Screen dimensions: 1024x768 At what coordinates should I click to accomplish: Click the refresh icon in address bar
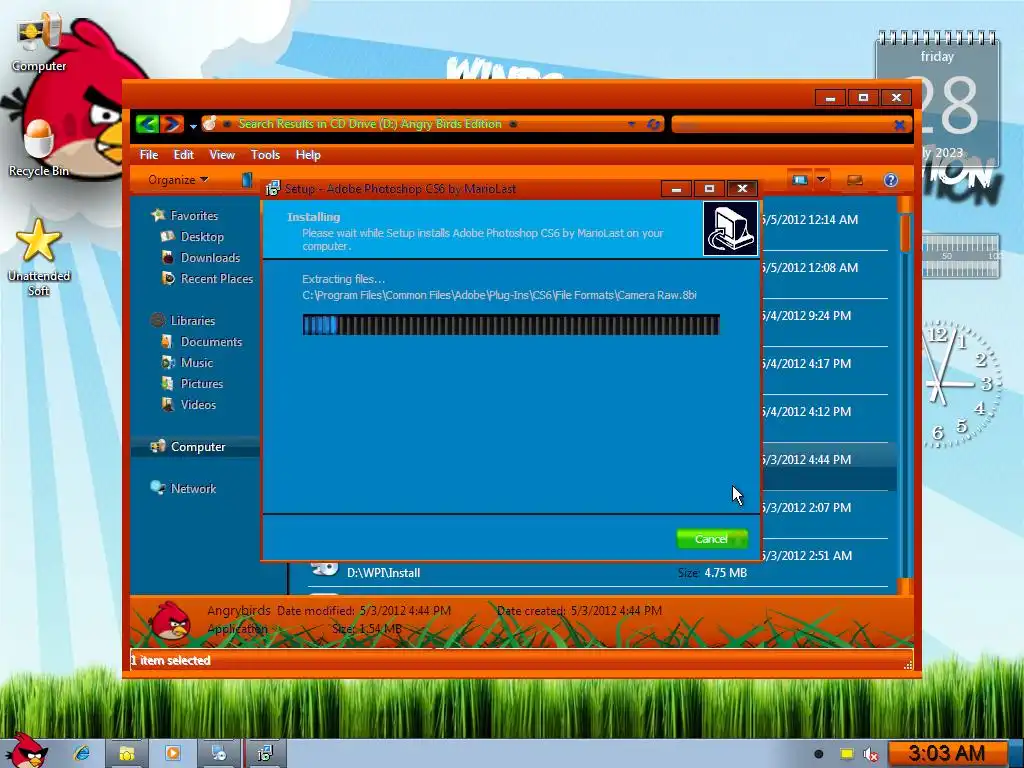(x=654, y=124)
